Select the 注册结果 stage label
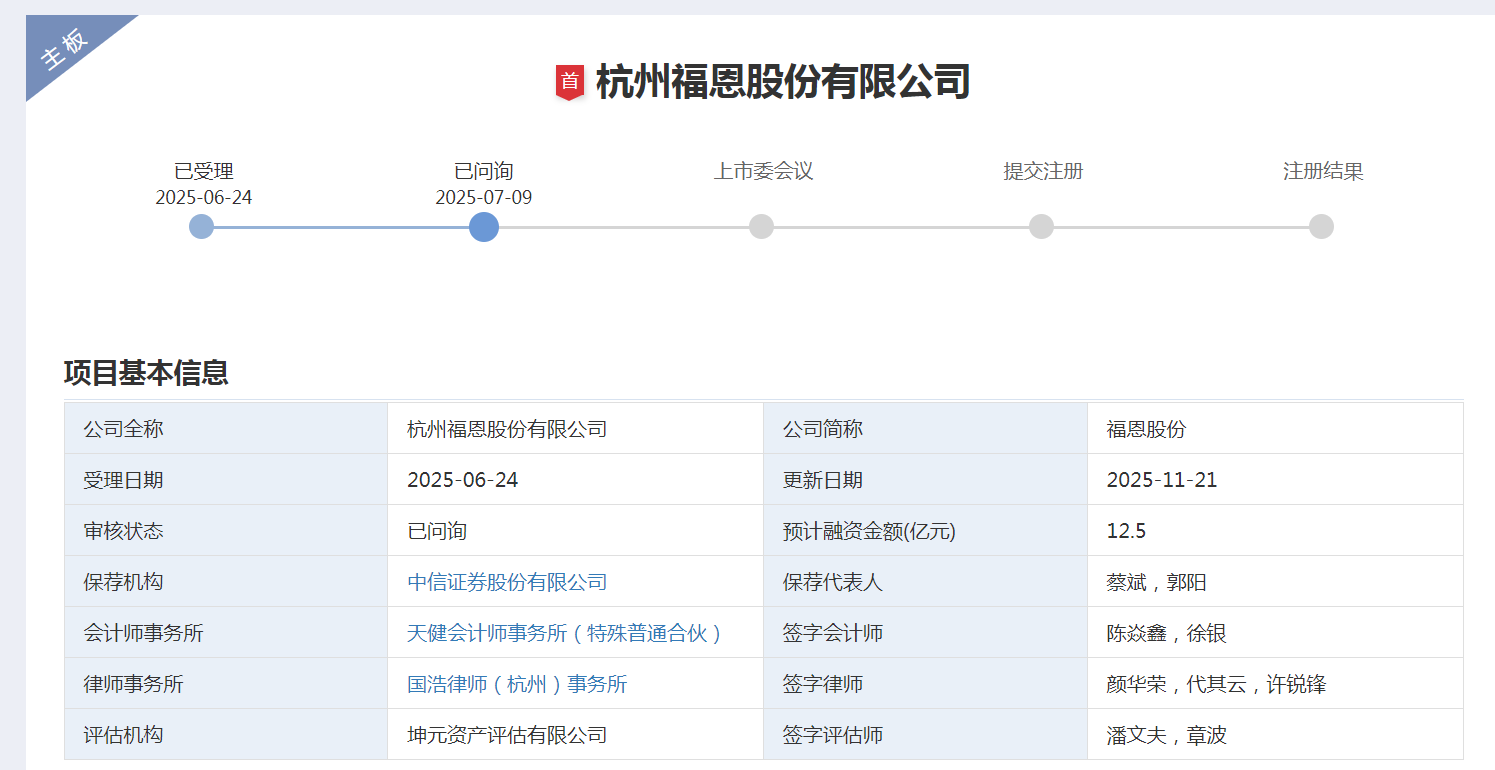The image size is (1495, 770). click(x=1322, y=170)
